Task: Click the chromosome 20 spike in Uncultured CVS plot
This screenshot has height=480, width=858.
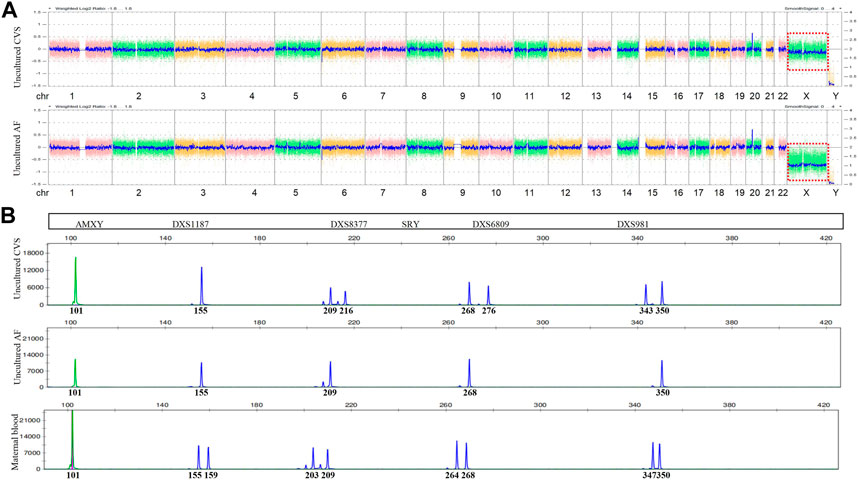Action: pyautogui.click(x=752, y=41)
